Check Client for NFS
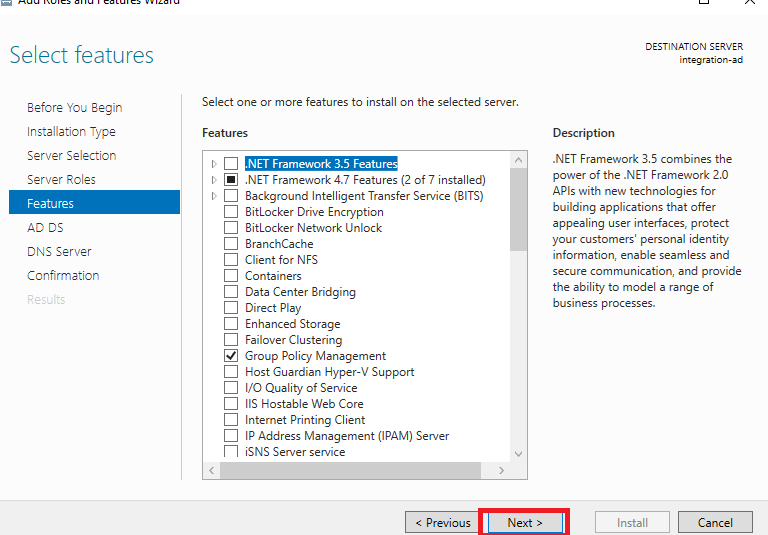 [231, 260]
